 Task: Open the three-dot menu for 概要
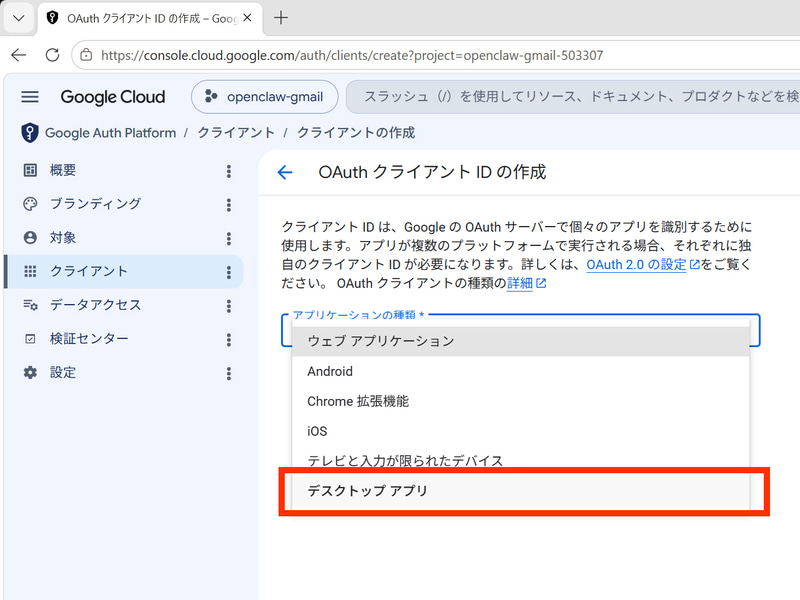(x=229, y=171)
